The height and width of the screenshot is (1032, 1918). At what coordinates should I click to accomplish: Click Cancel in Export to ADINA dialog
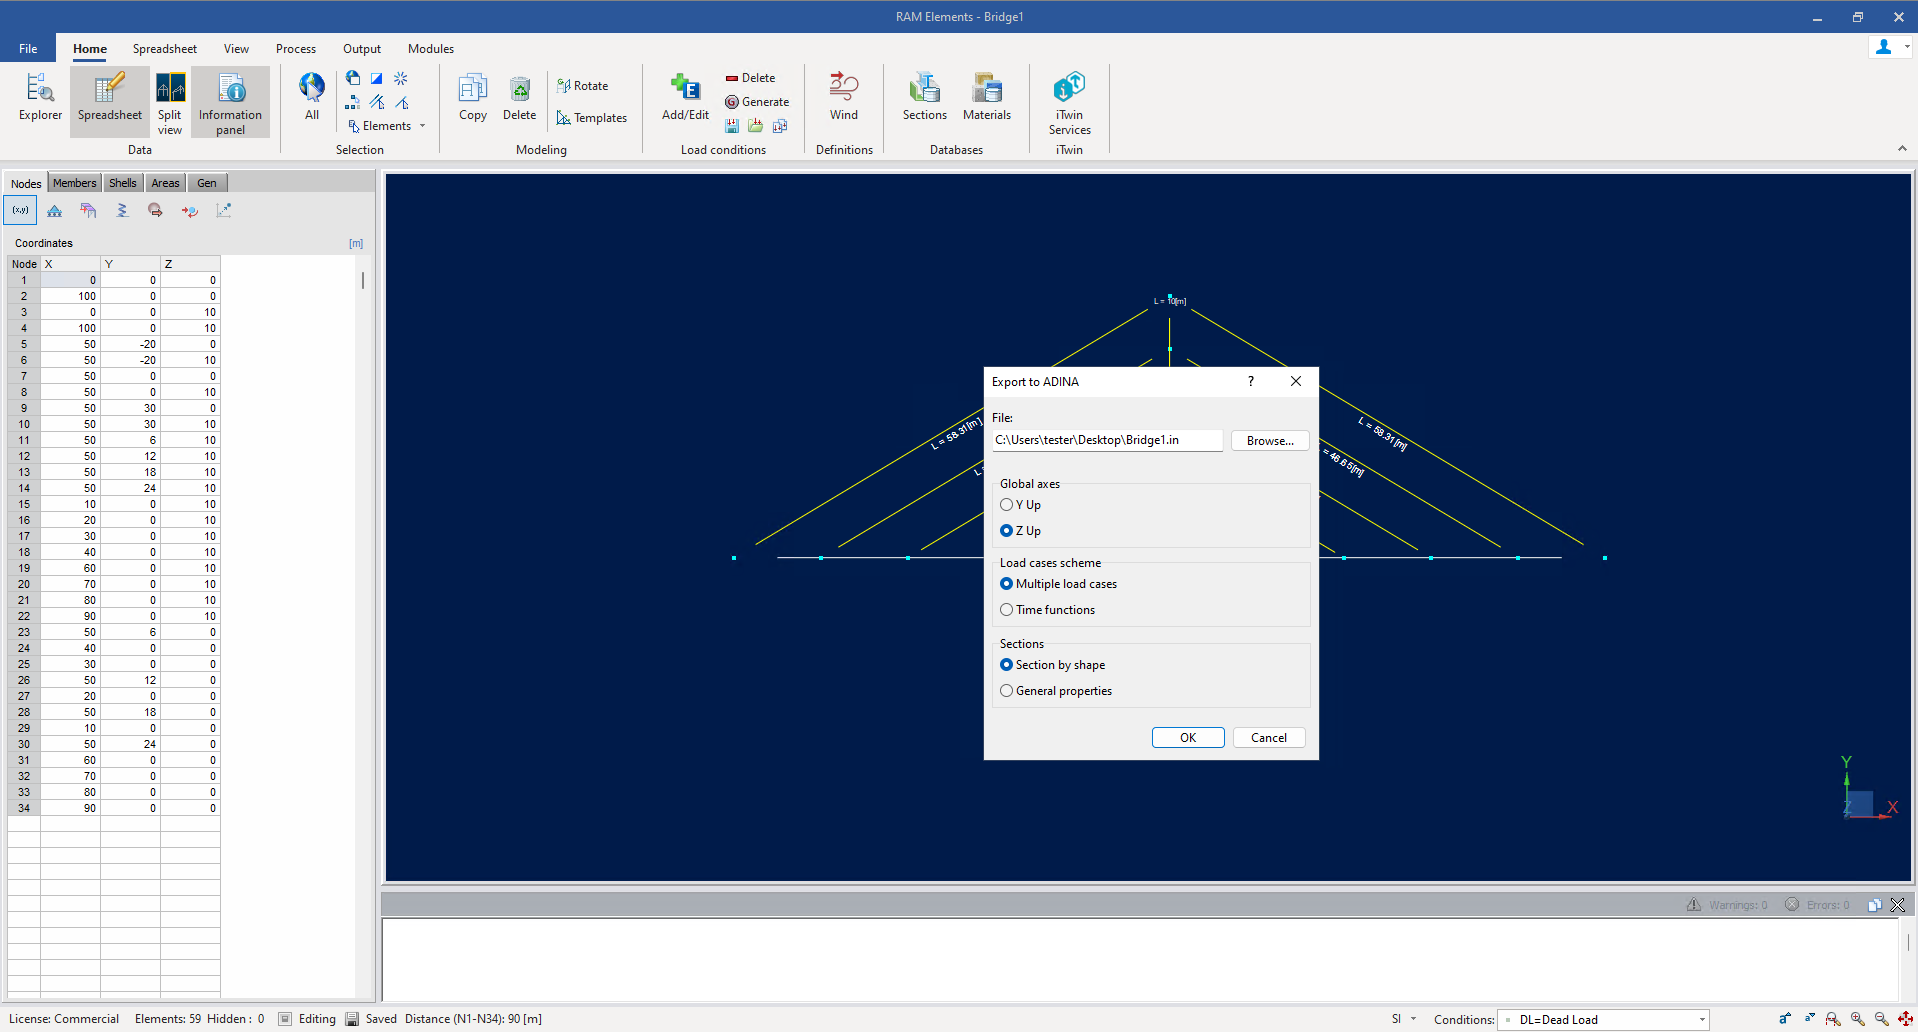pyautogui.click(x=1269, y=737)
